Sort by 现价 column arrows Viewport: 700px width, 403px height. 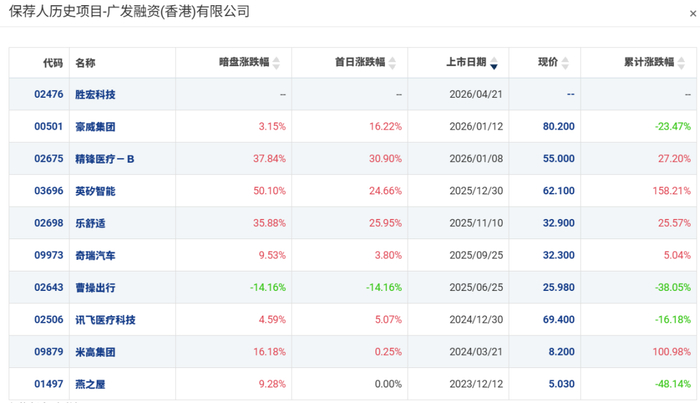(565, 63)
